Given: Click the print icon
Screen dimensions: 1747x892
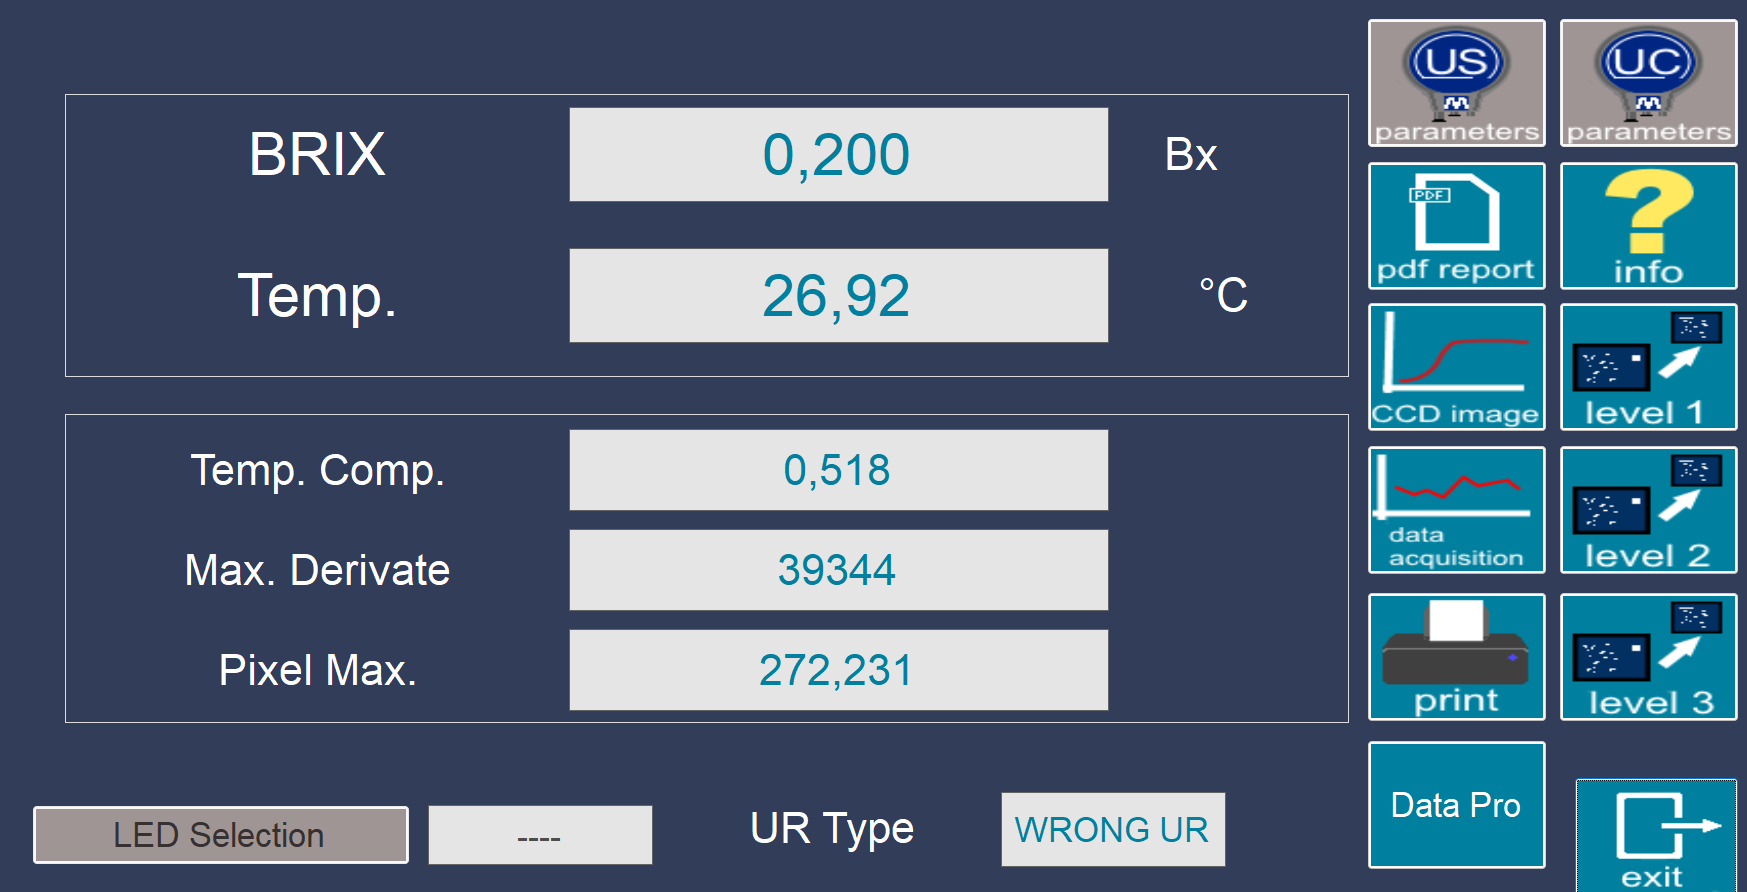Looking at the screenshot, I should (1456, 657).
